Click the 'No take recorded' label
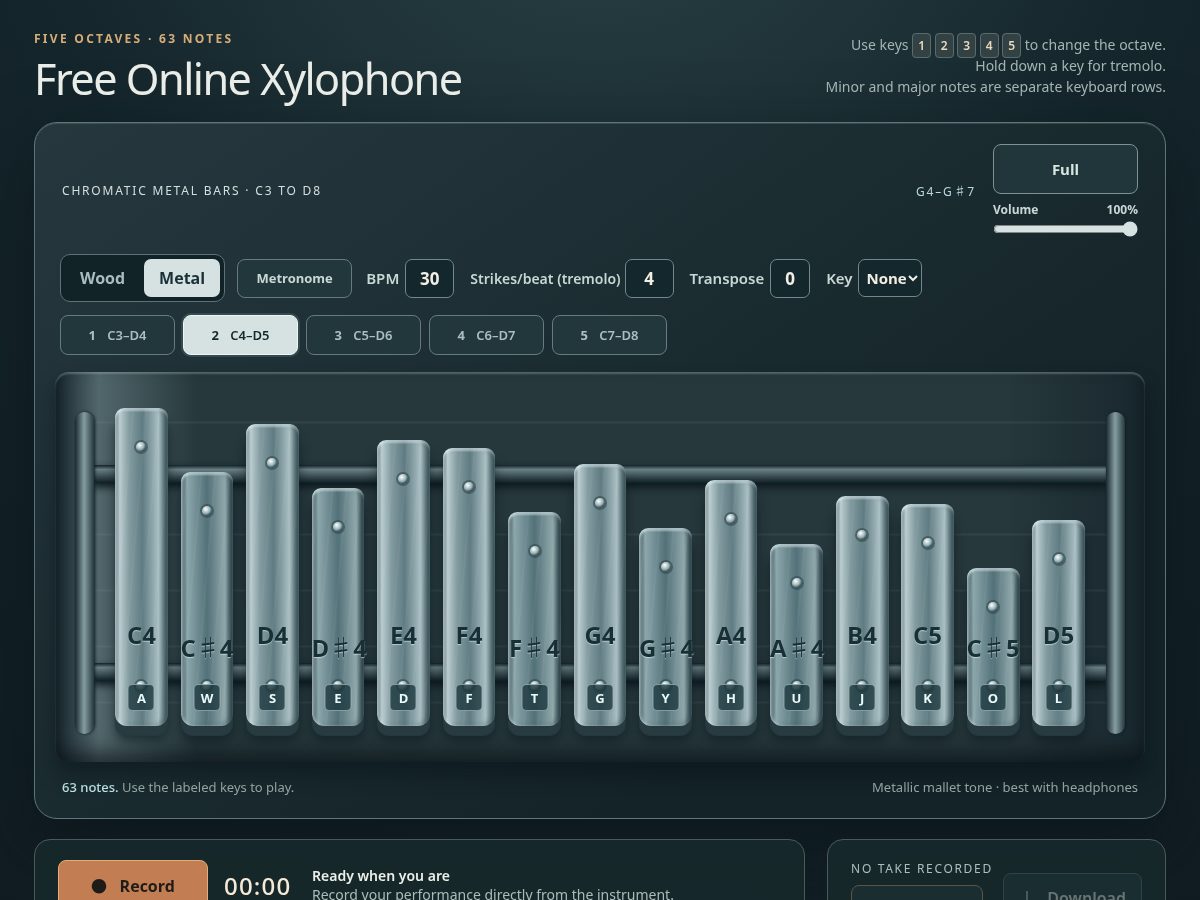 pyautogui.click(x=921, y=868)
